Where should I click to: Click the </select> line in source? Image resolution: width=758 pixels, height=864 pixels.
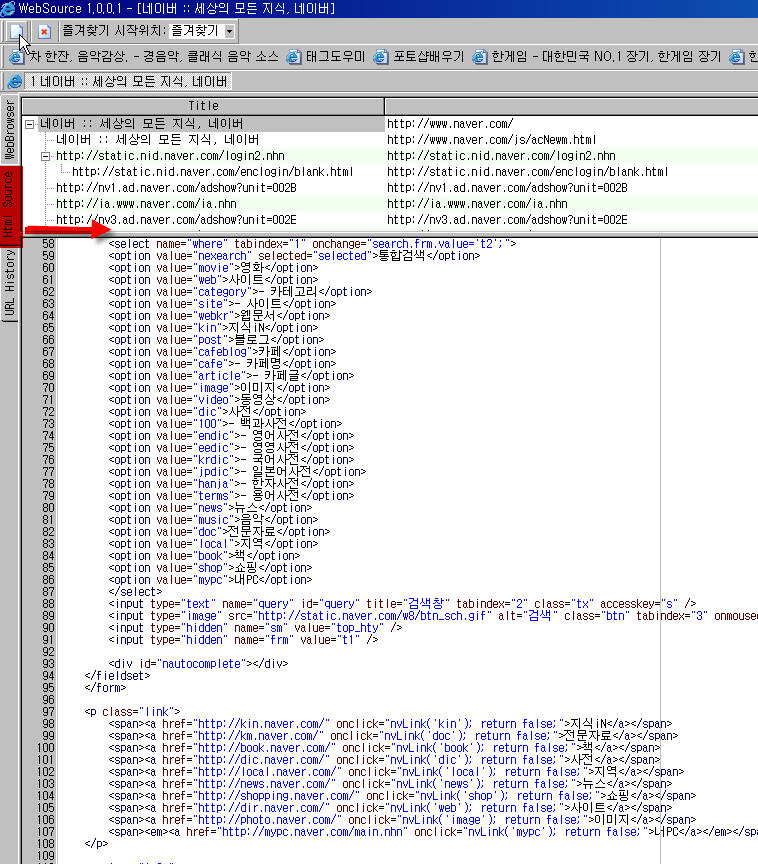pyautogui.click(x=135, y=592)
